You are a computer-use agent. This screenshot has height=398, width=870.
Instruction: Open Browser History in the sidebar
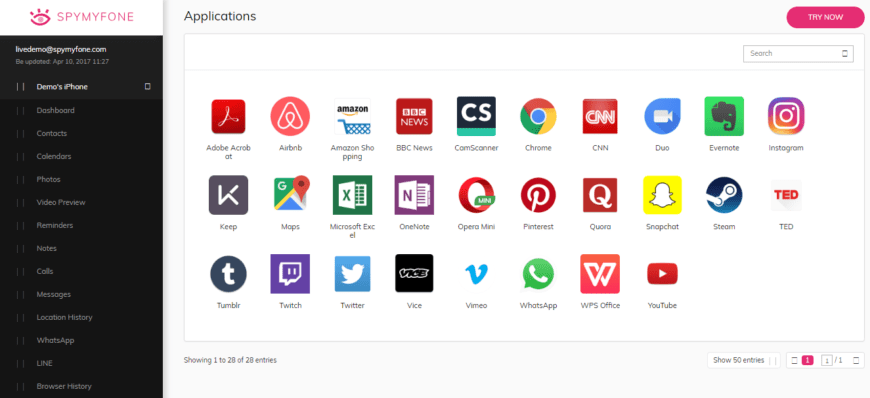coord(64,386)
